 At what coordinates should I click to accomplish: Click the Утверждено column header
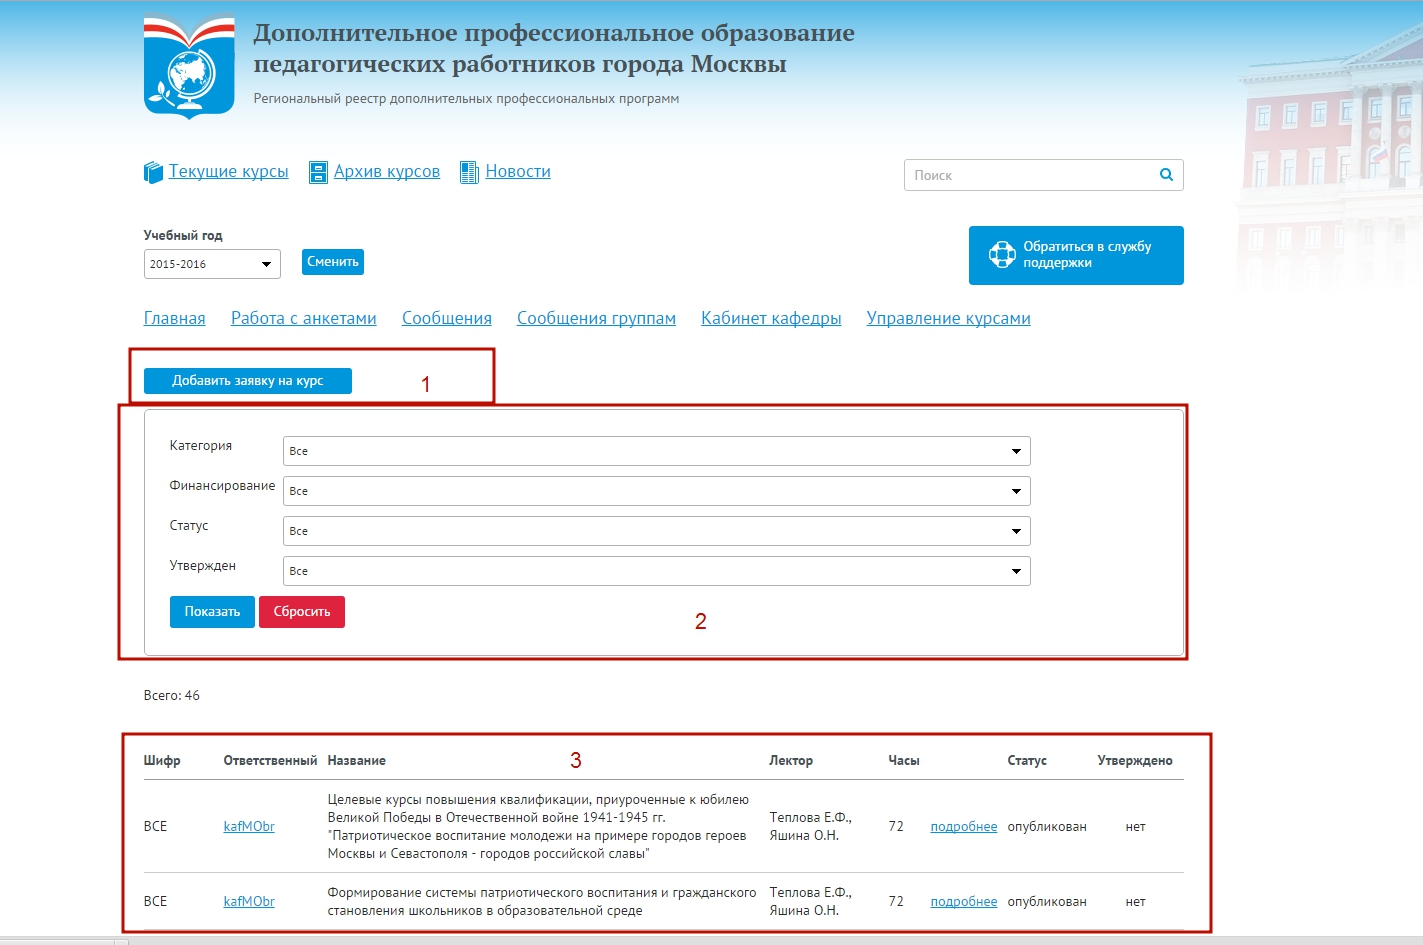1135,761
